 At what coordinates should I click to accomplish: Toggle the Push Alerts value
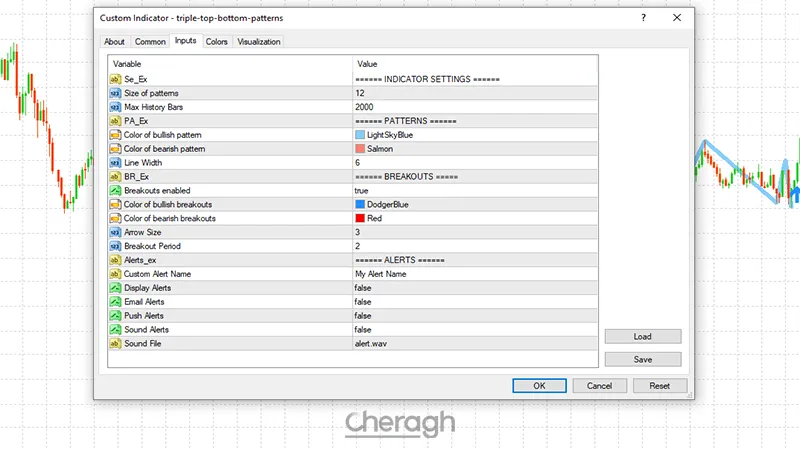(x=363, y=315)
